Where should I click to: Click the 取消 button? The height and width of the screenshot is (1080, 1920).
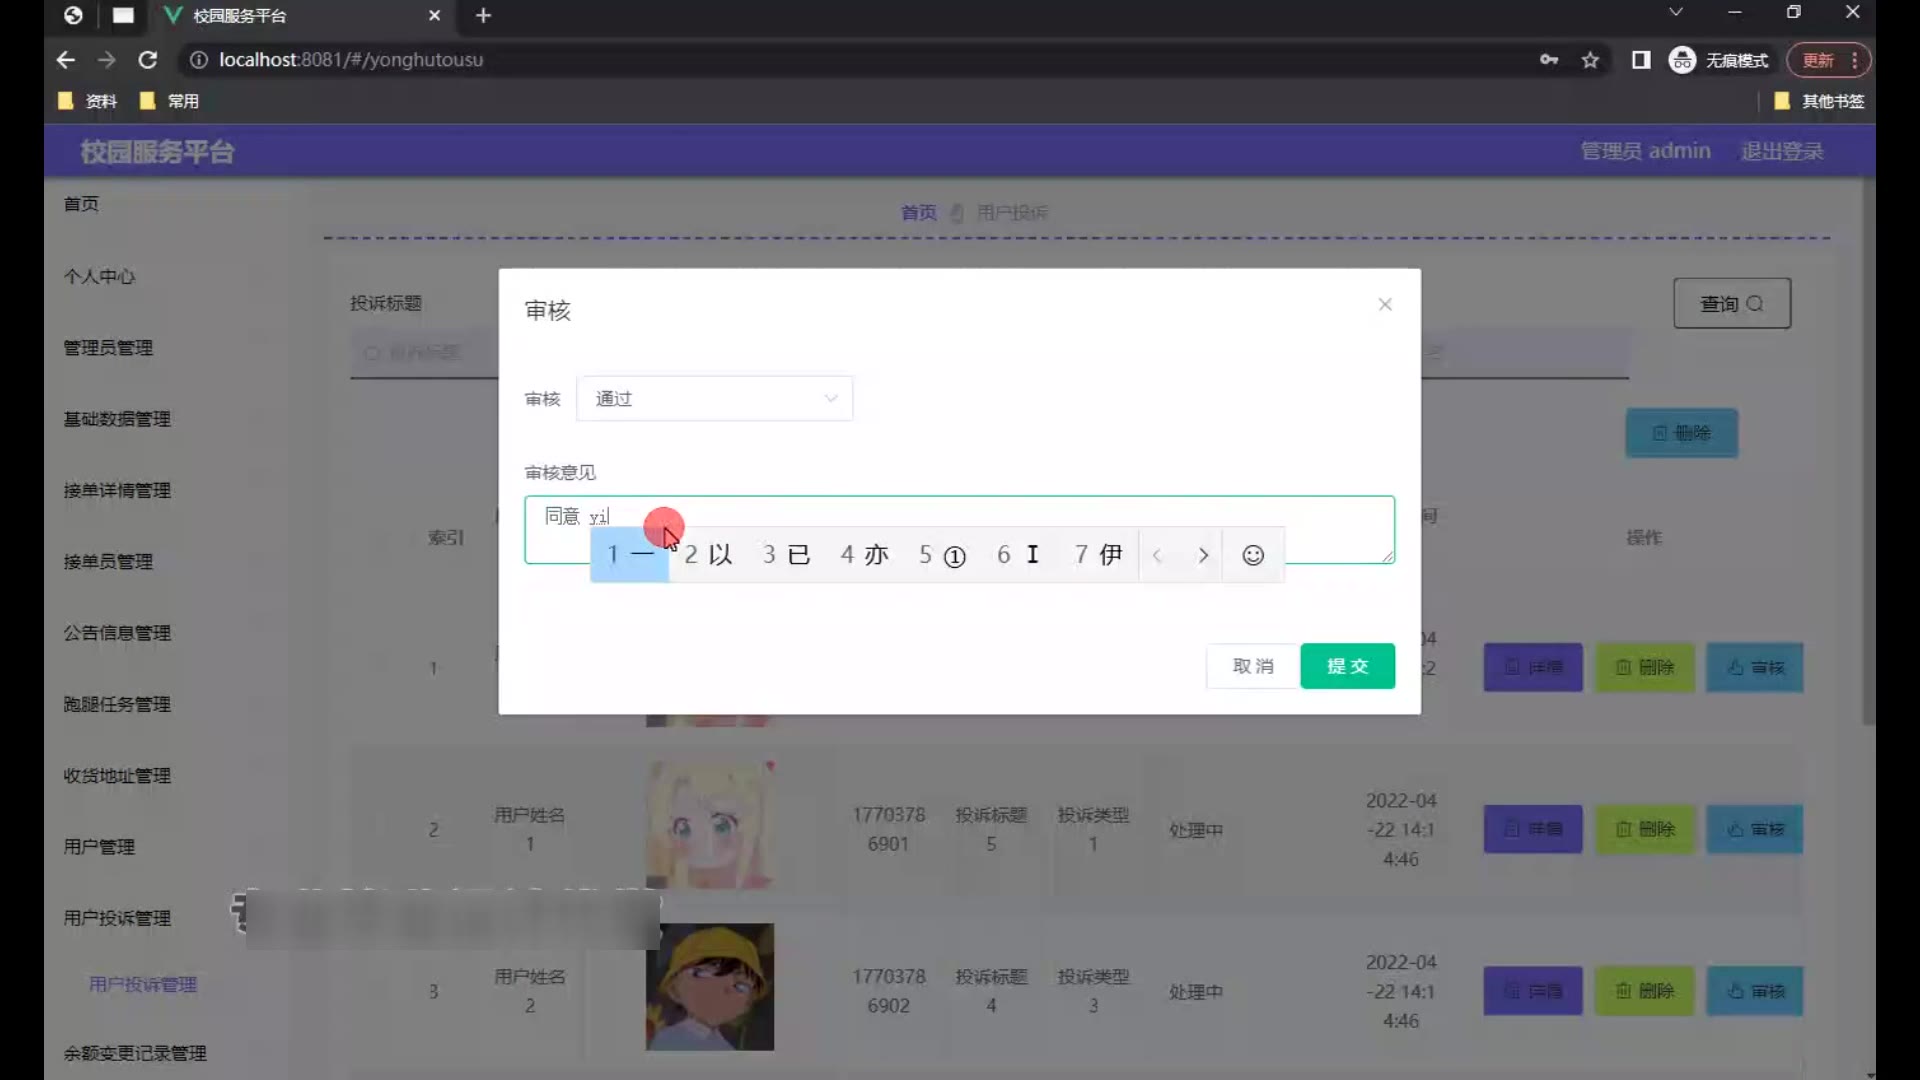pos(1252,666)
